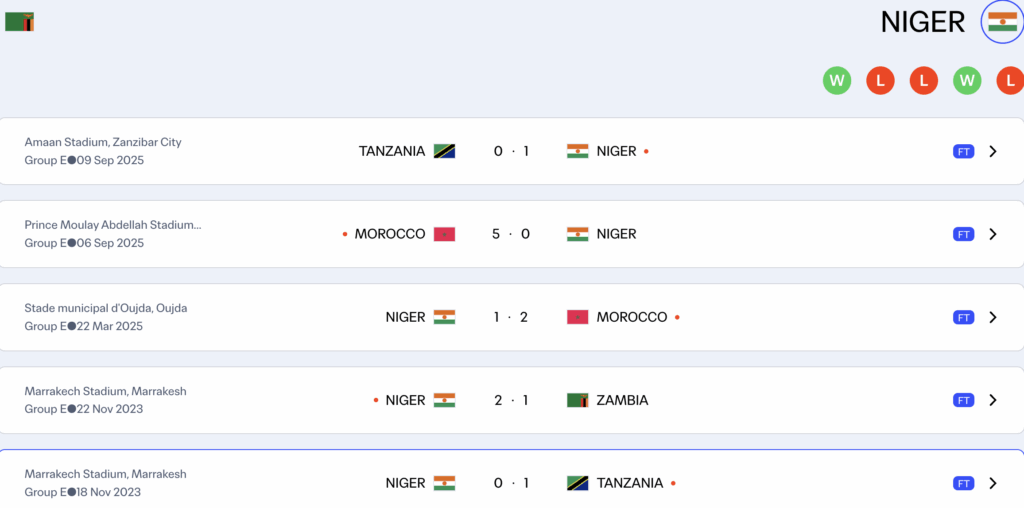The width and height of the screenshot is (1024, 508).
Task: Click Morocco flag in the 5-0 match row
Action: pos(444,234)
